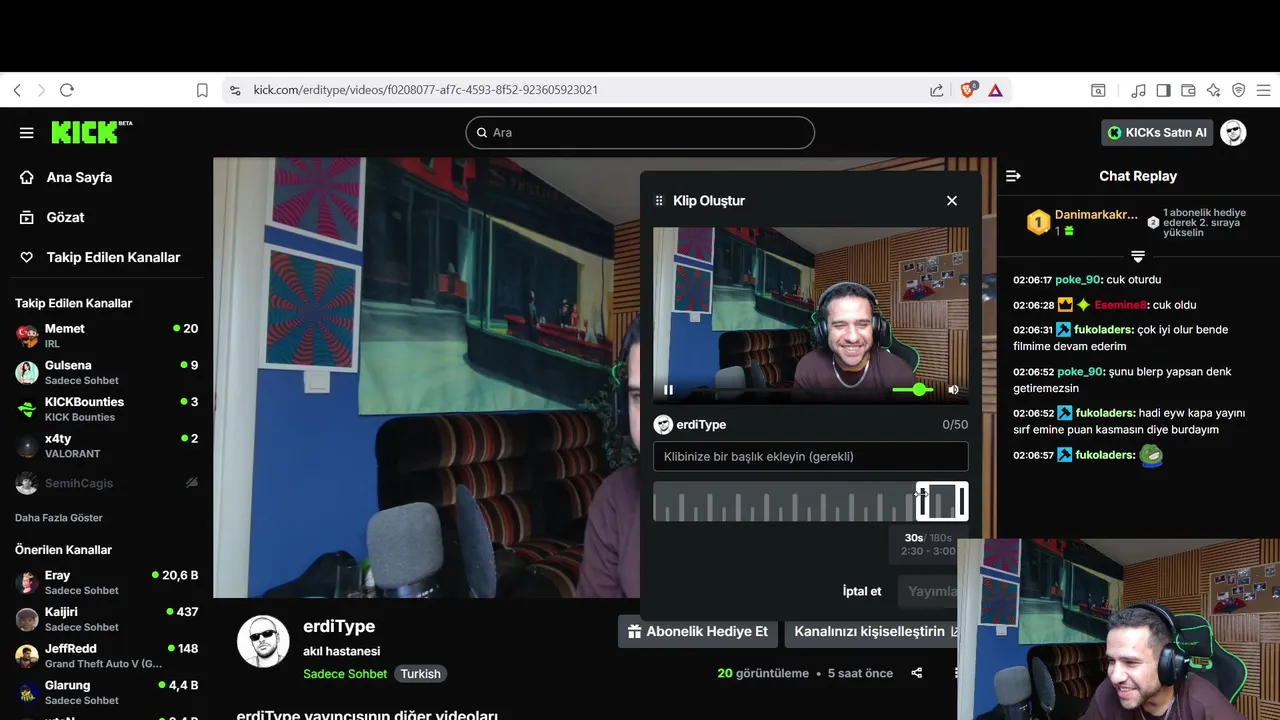Reload the current page

[67, 90]
